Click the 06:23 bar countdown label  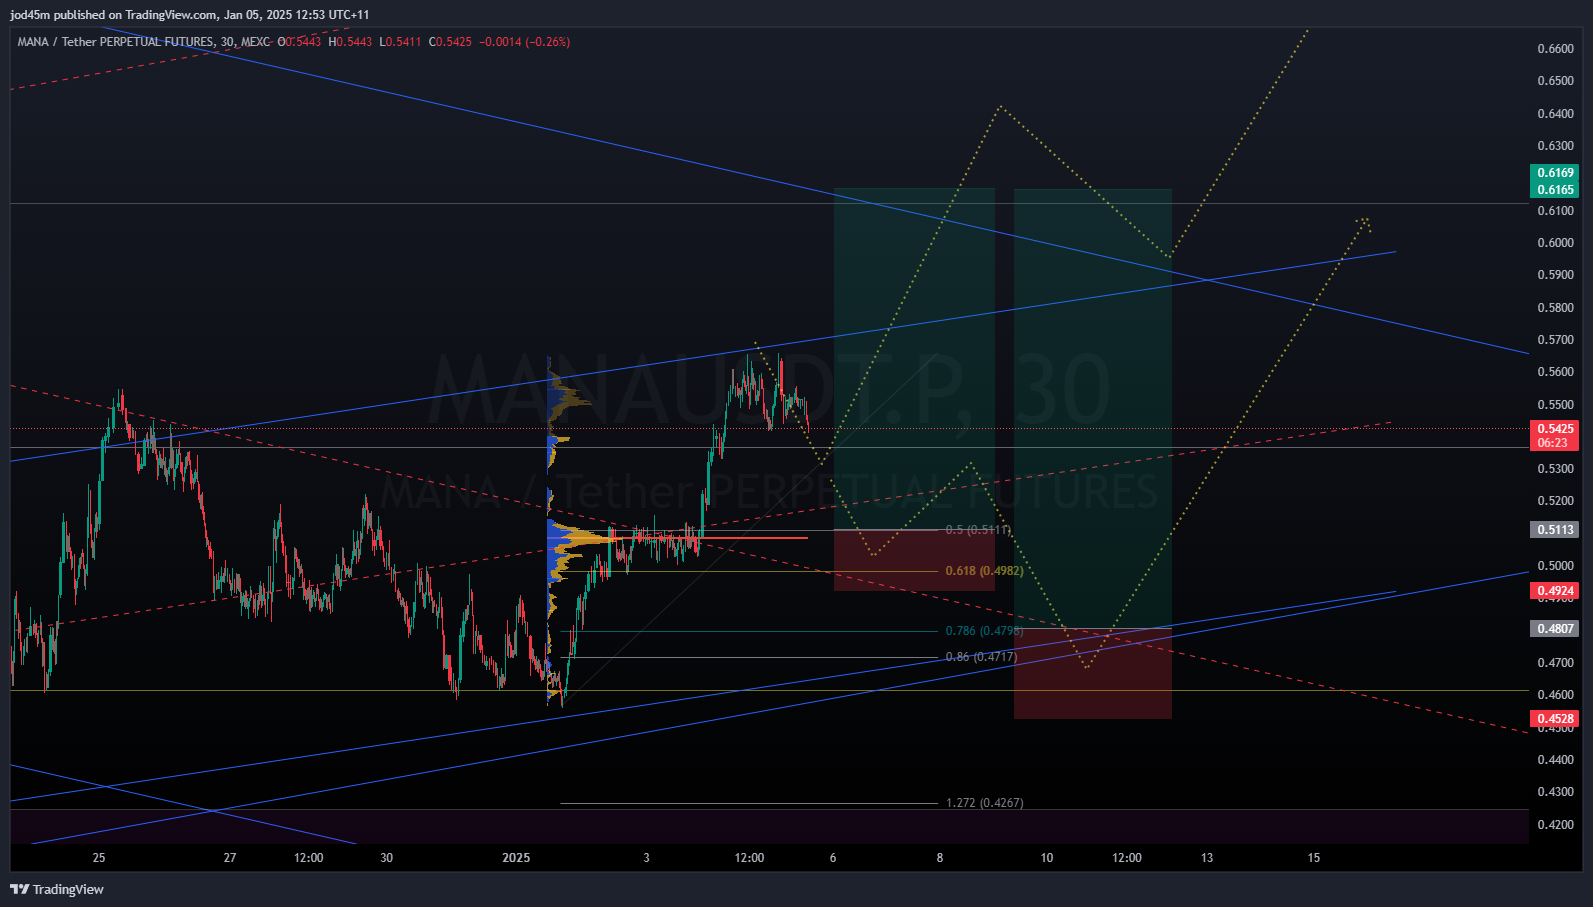(1553, 443)
